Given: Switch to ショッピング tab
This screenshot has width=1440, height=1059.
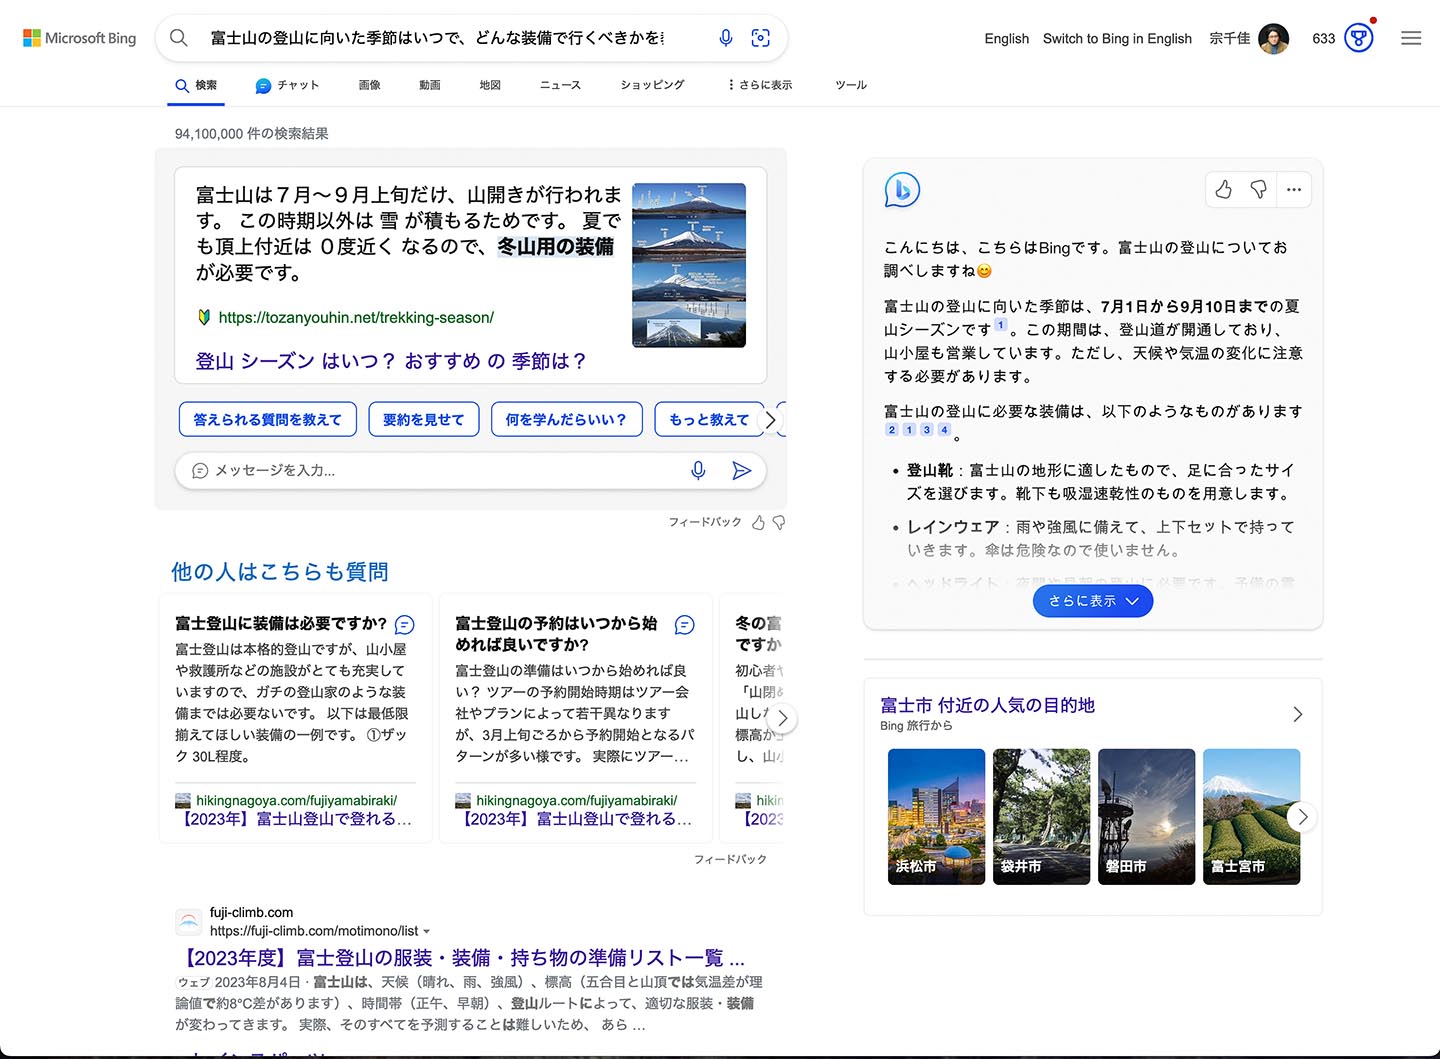Looking at the screenshot, I should [652, 85].
